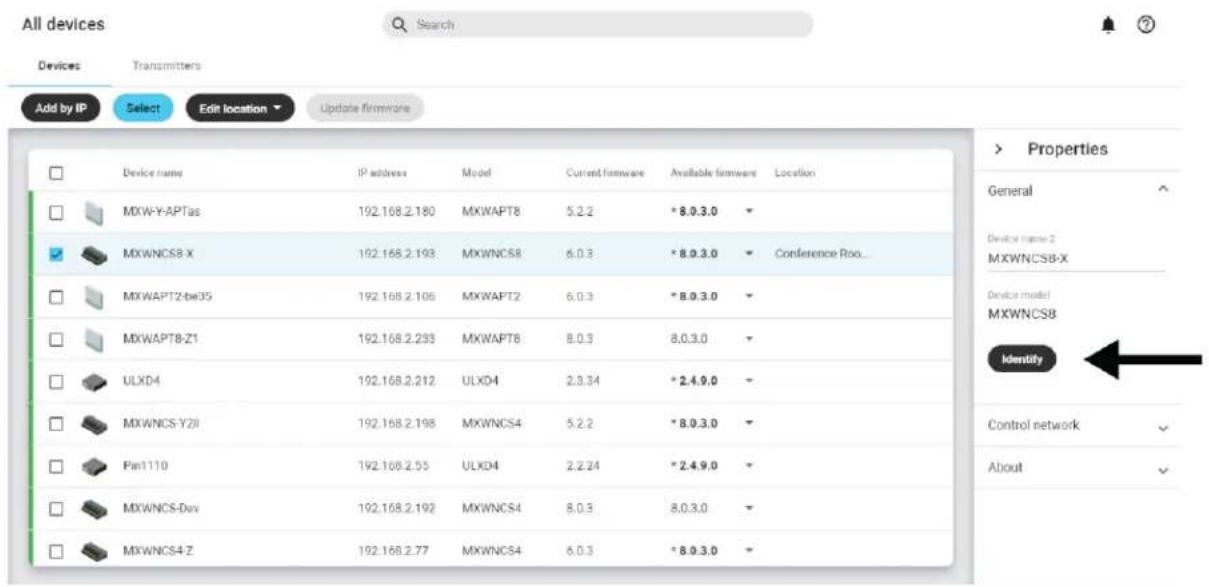The width and height of the screenshot is (1209, 587).
Task: Check the box for MXWAPT8-Z1
Action: click(x=57, y=339)
